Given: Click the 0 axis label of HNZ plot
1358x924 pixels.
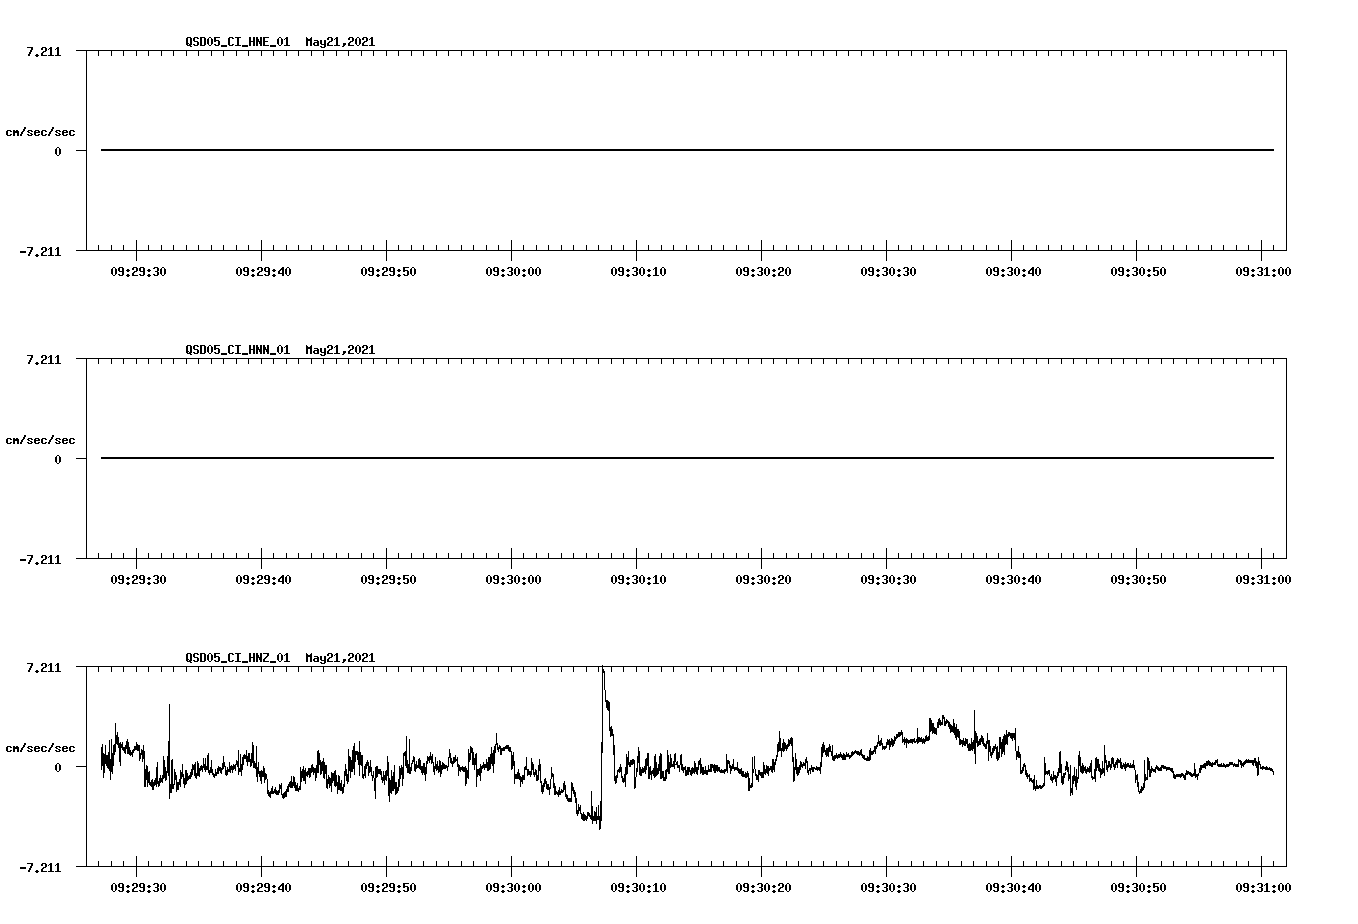Looking at the screenshot, I should tap(58, 767).
